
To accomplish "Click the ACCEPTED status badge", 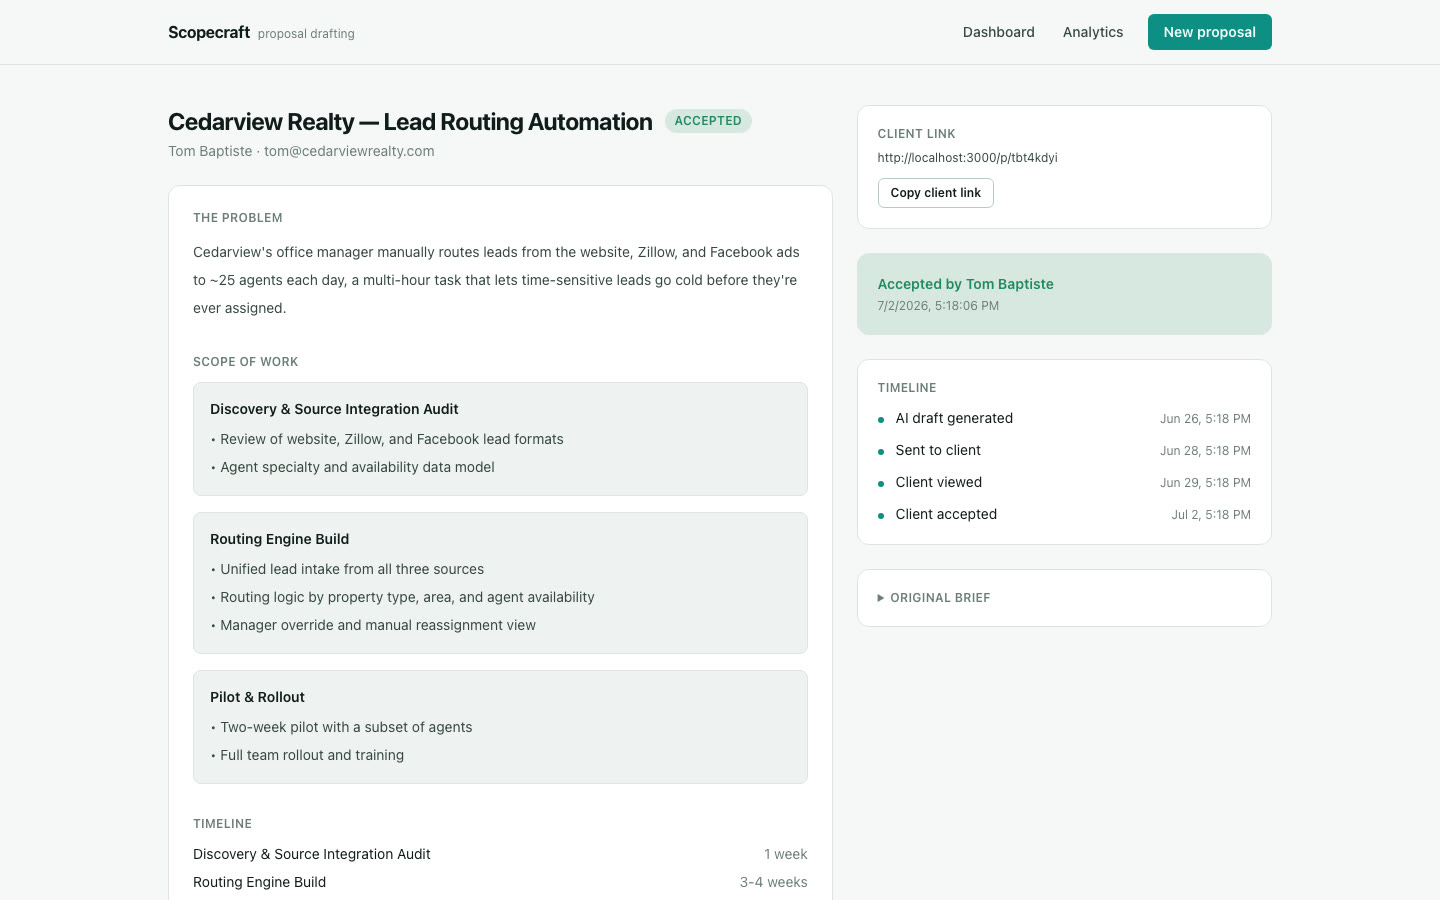I will tap(708, 121).
